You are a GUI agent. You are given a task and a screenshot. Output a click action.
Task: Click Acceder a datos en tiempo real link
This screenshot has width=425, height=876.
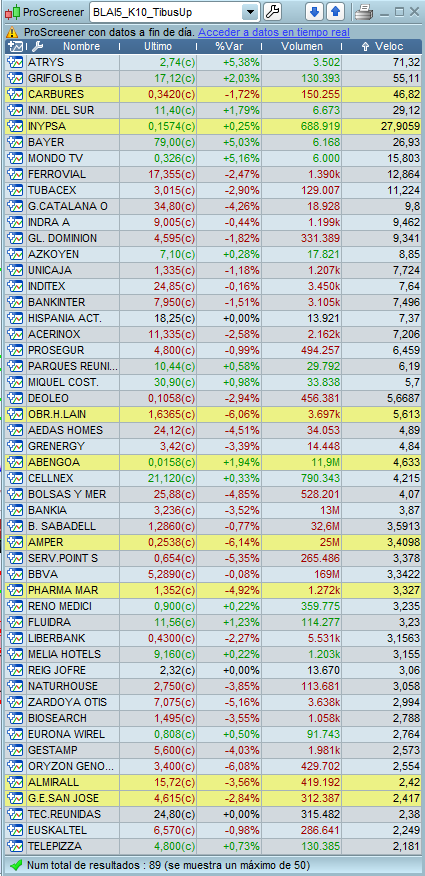pos(274,32)
